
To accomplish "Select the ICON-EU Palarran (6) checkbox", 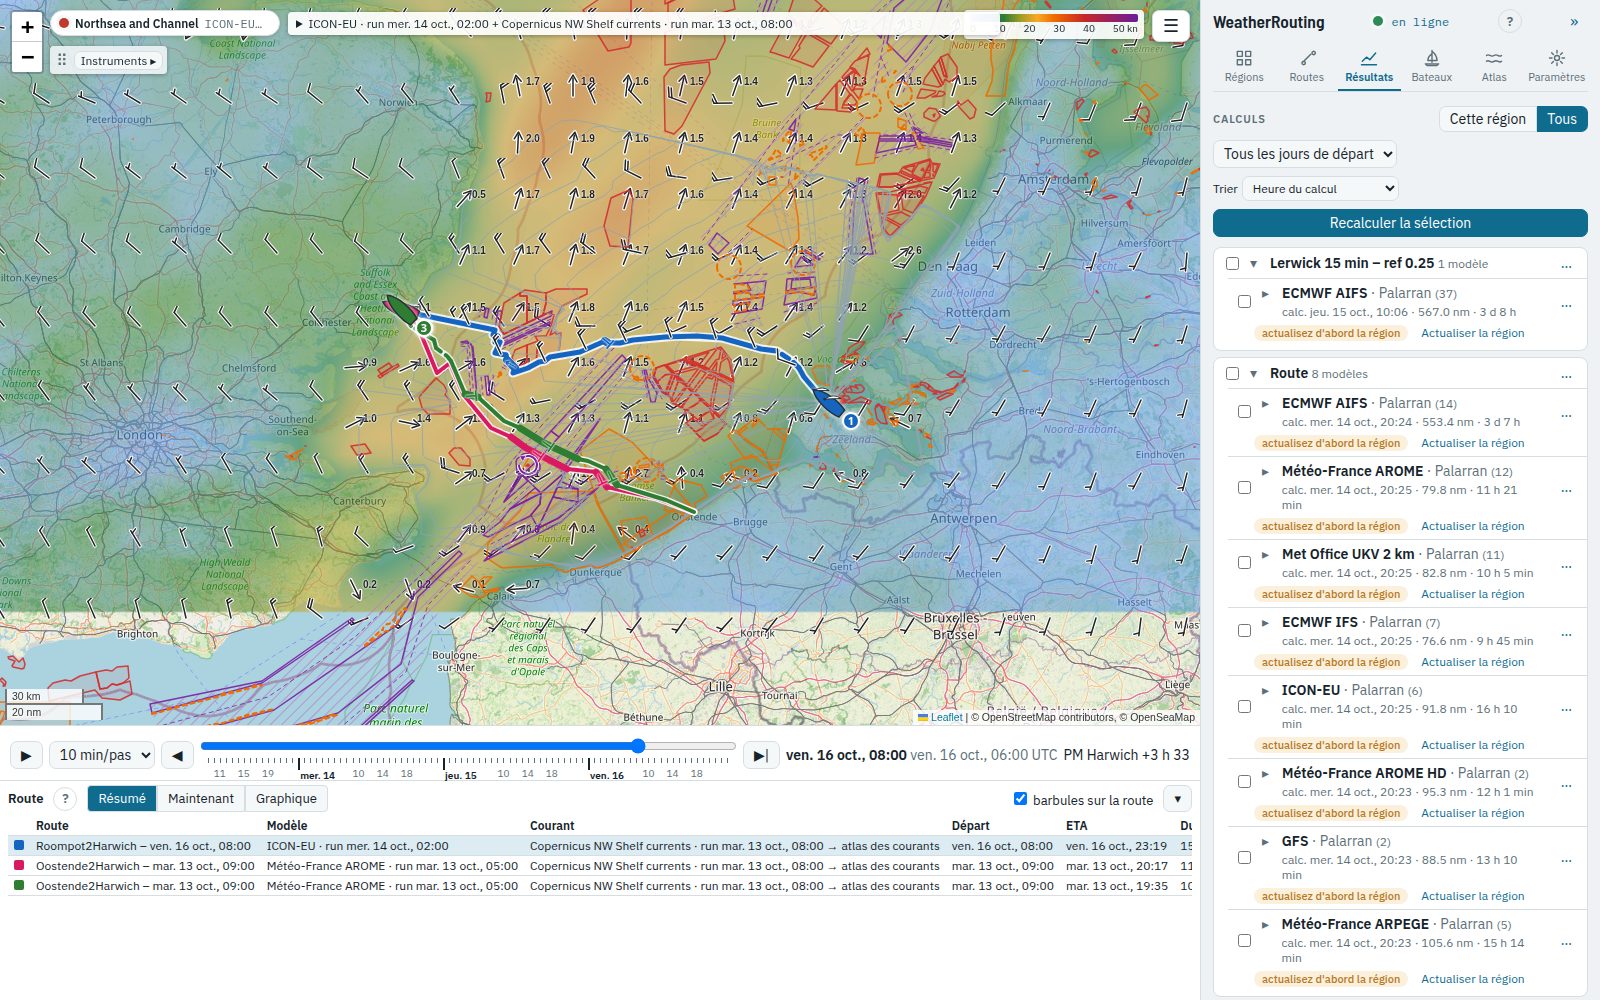I will click(1244, 707).
